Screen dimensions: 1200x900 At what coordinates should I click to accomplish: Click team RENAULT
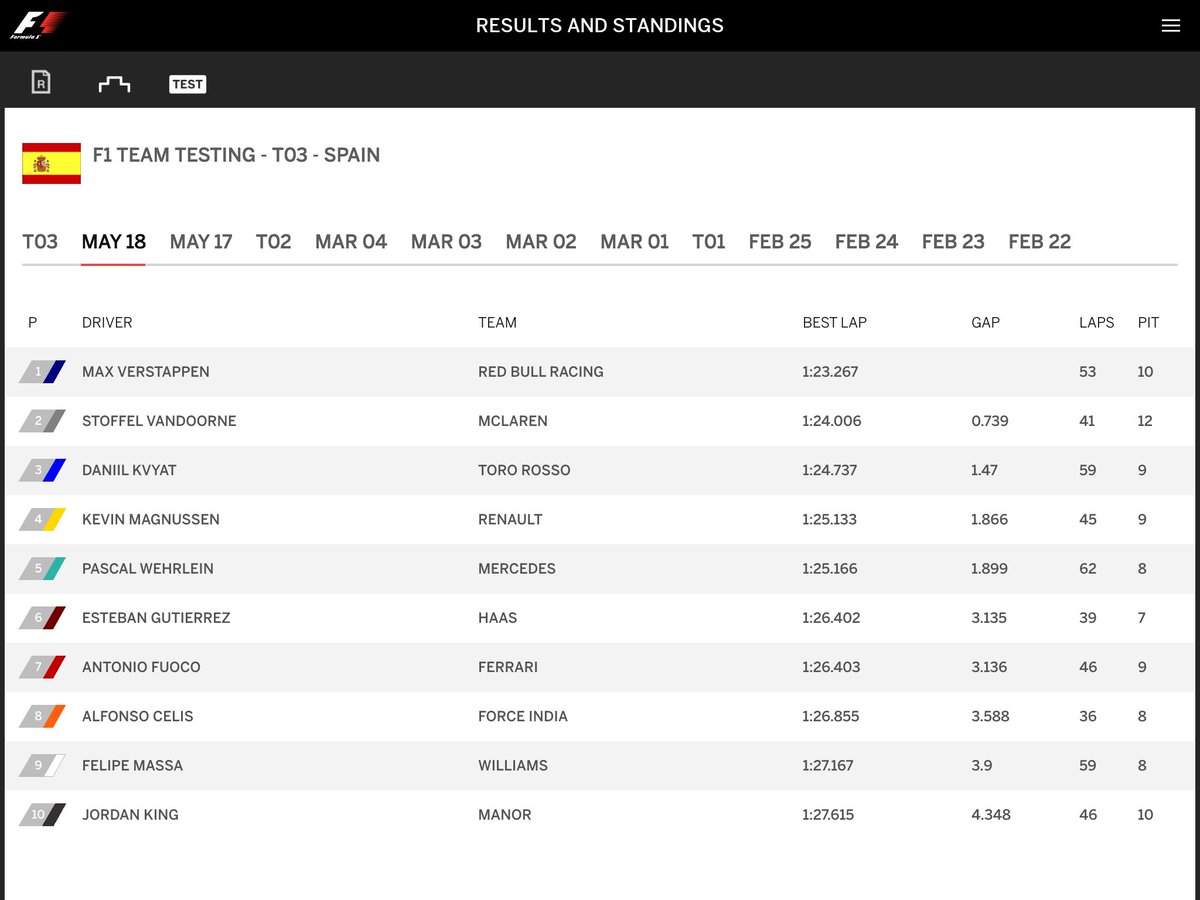click(x=510, y=519)
